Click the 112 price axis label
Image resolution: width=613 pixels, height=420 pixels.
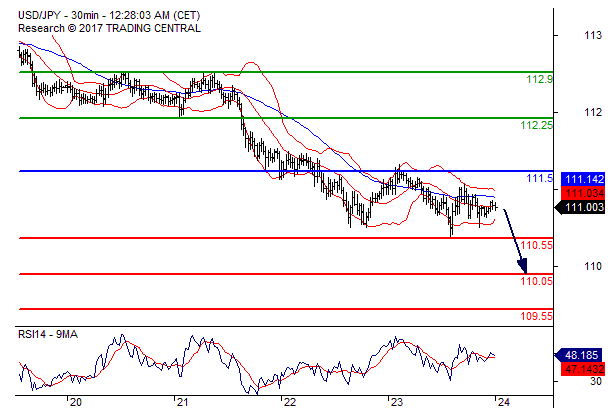coord(593,113)
